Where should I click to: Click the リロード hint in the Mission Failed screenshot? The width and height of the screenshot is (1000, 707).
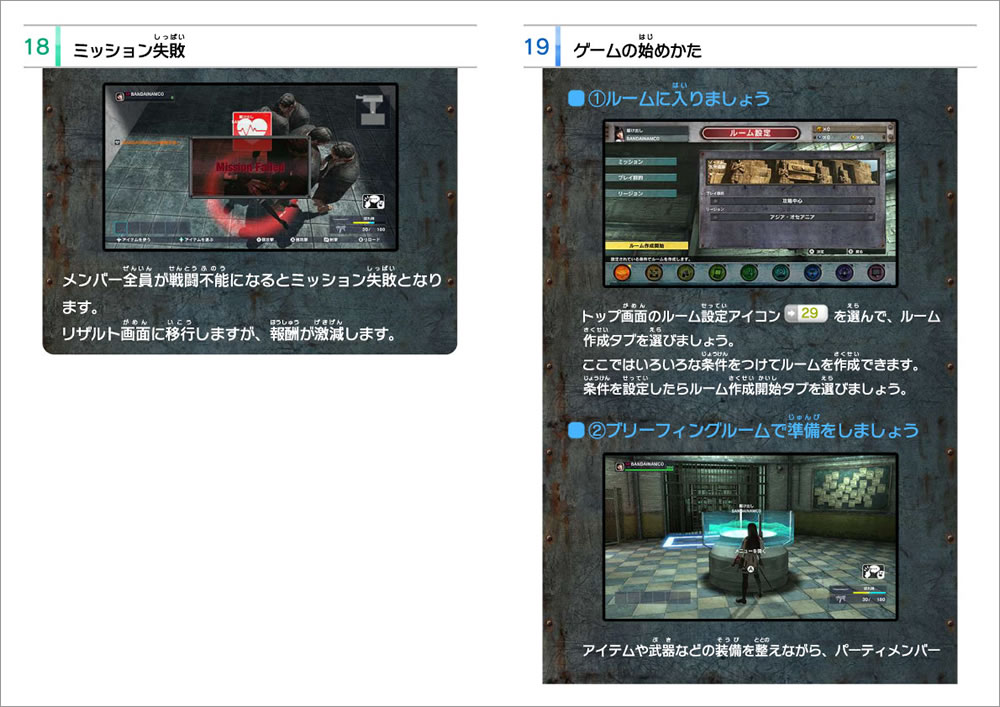(x=369, y=240)
